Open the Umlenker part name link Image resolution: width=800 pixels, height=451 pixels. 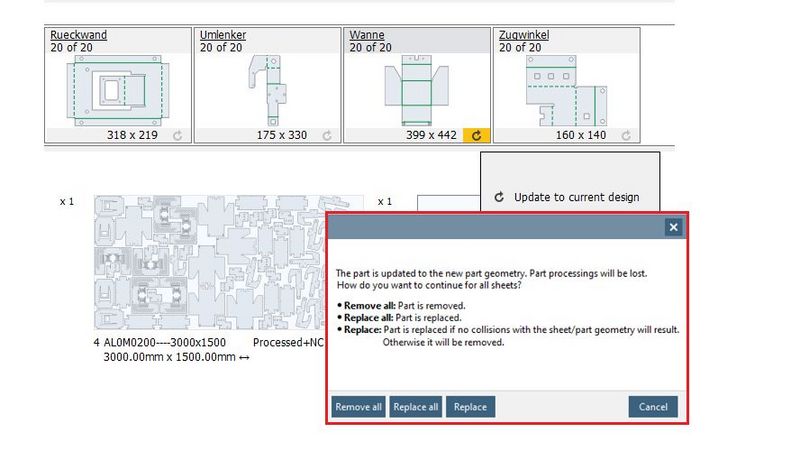[223, 35]
